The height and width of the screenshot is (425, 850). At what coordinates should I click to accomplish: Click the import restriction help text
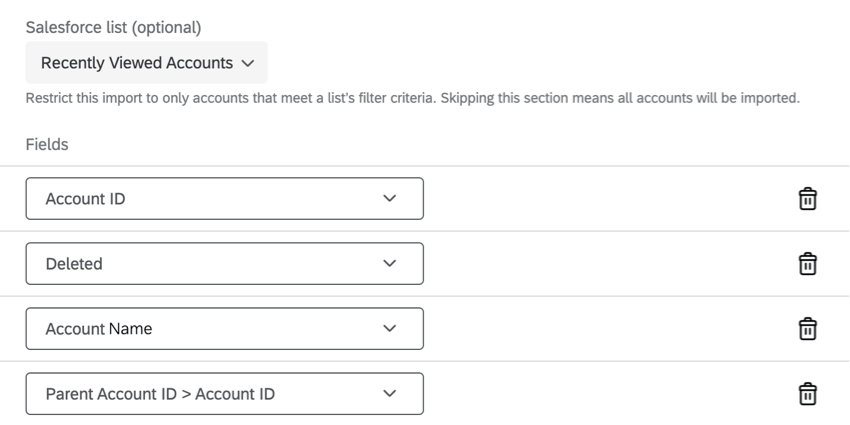[413, 98]
